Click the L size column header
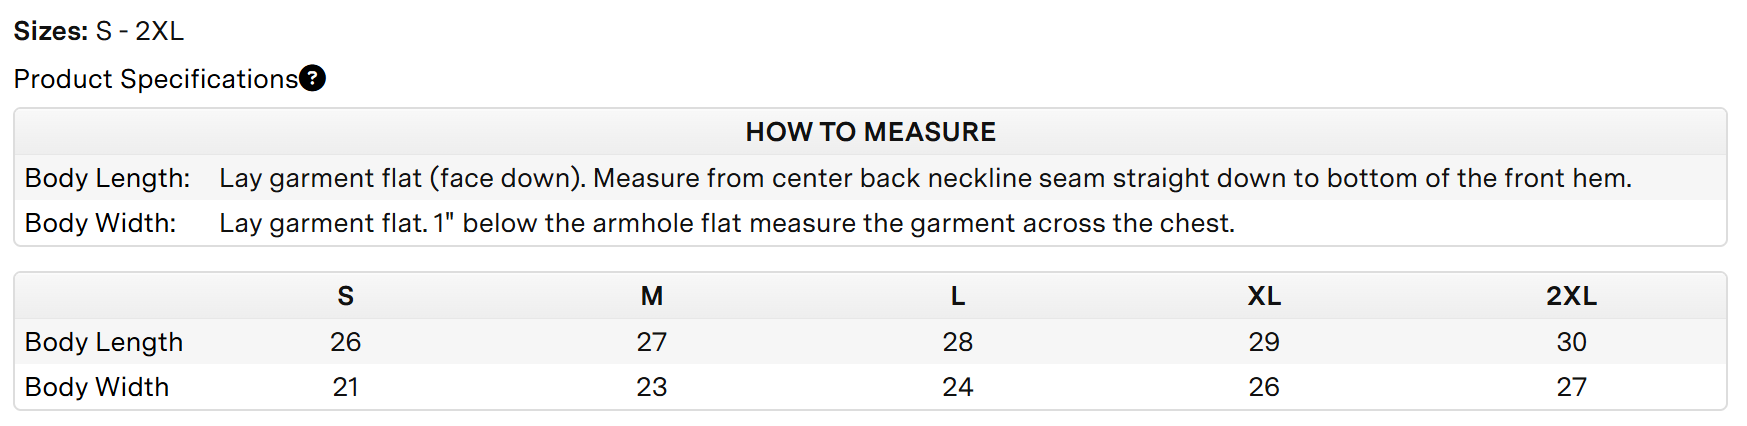The height and width of the screenshot is (426, 1747). [958, 296]
